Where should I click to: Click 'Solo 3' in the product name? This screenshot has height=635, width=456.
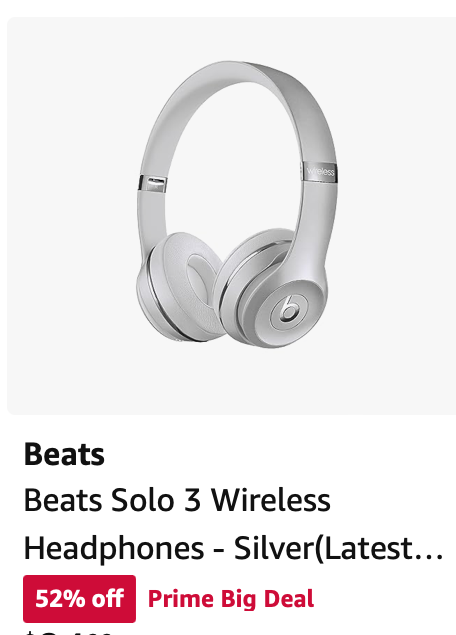156,500
